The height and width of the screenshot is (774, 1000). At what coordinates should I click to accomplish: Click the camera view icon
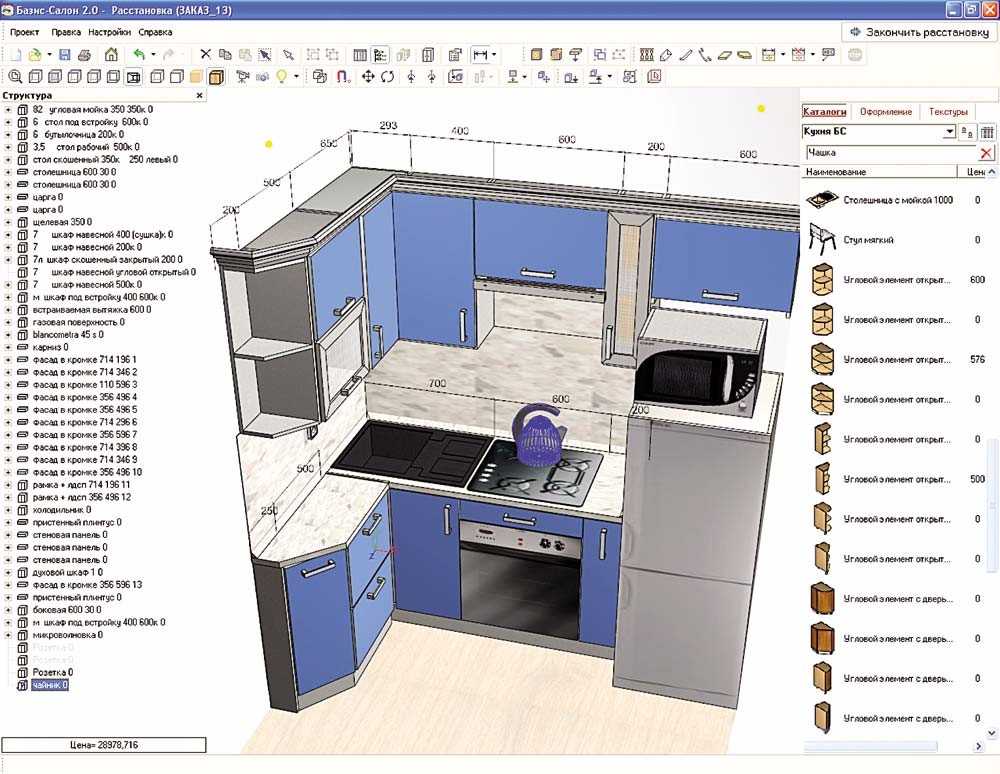pyautogui.click(x=242, y=77)
